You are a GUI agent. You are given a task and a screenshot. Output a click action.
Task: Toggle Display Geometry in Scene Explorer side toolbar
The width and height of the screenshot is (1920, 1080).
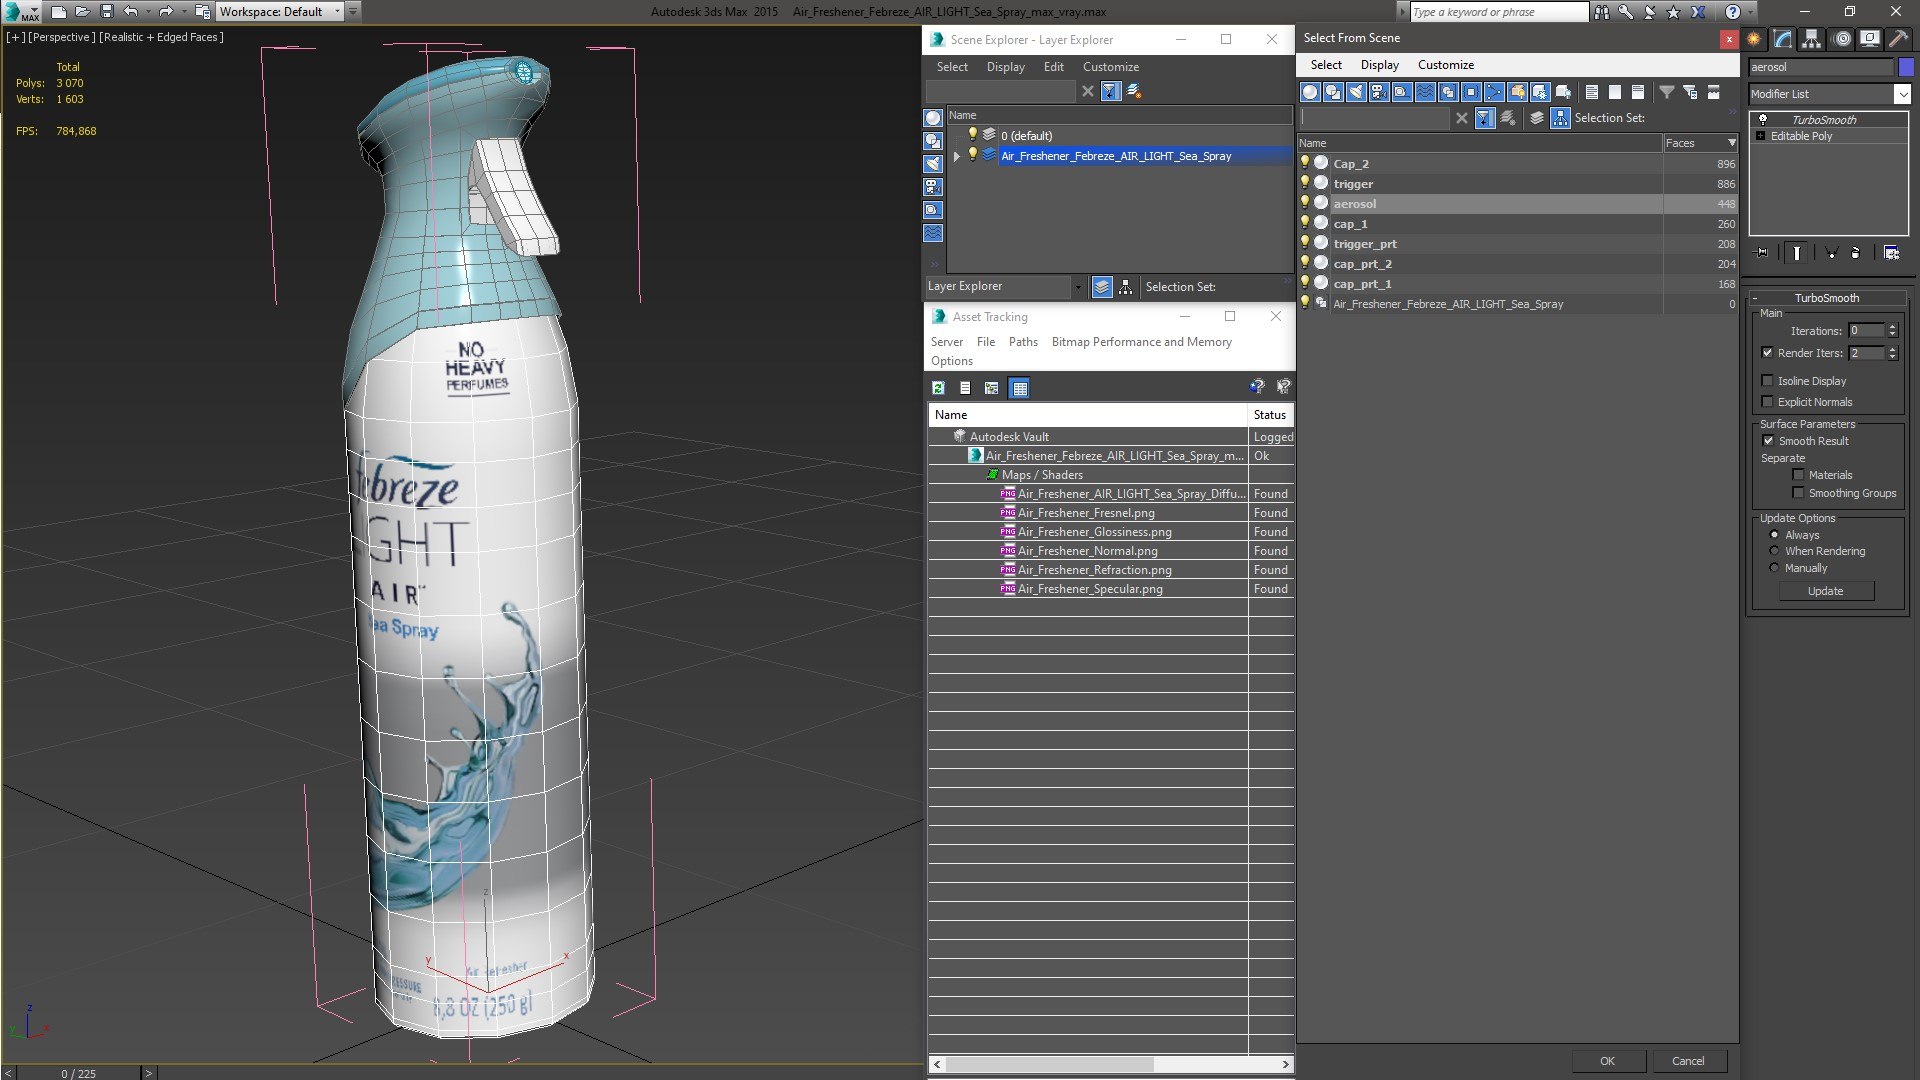(x=933, y=118)
